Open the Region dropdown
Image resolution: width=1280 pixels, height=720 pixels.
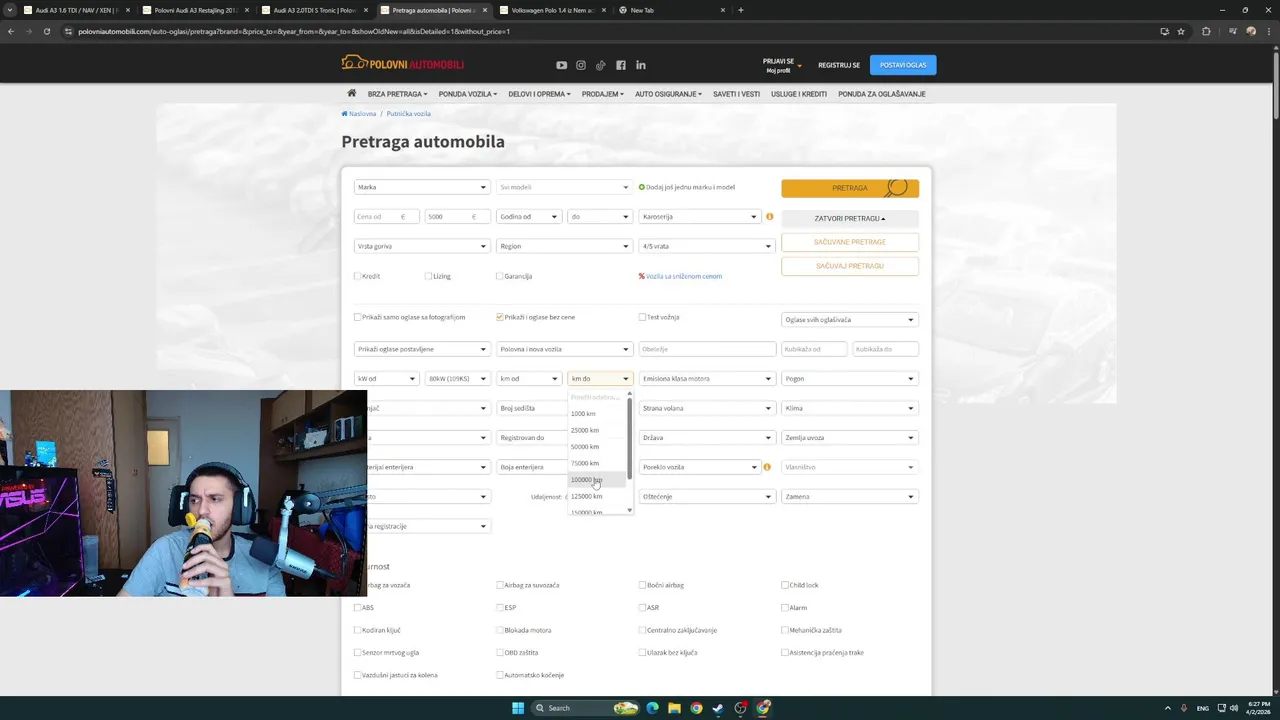[564, 246]
